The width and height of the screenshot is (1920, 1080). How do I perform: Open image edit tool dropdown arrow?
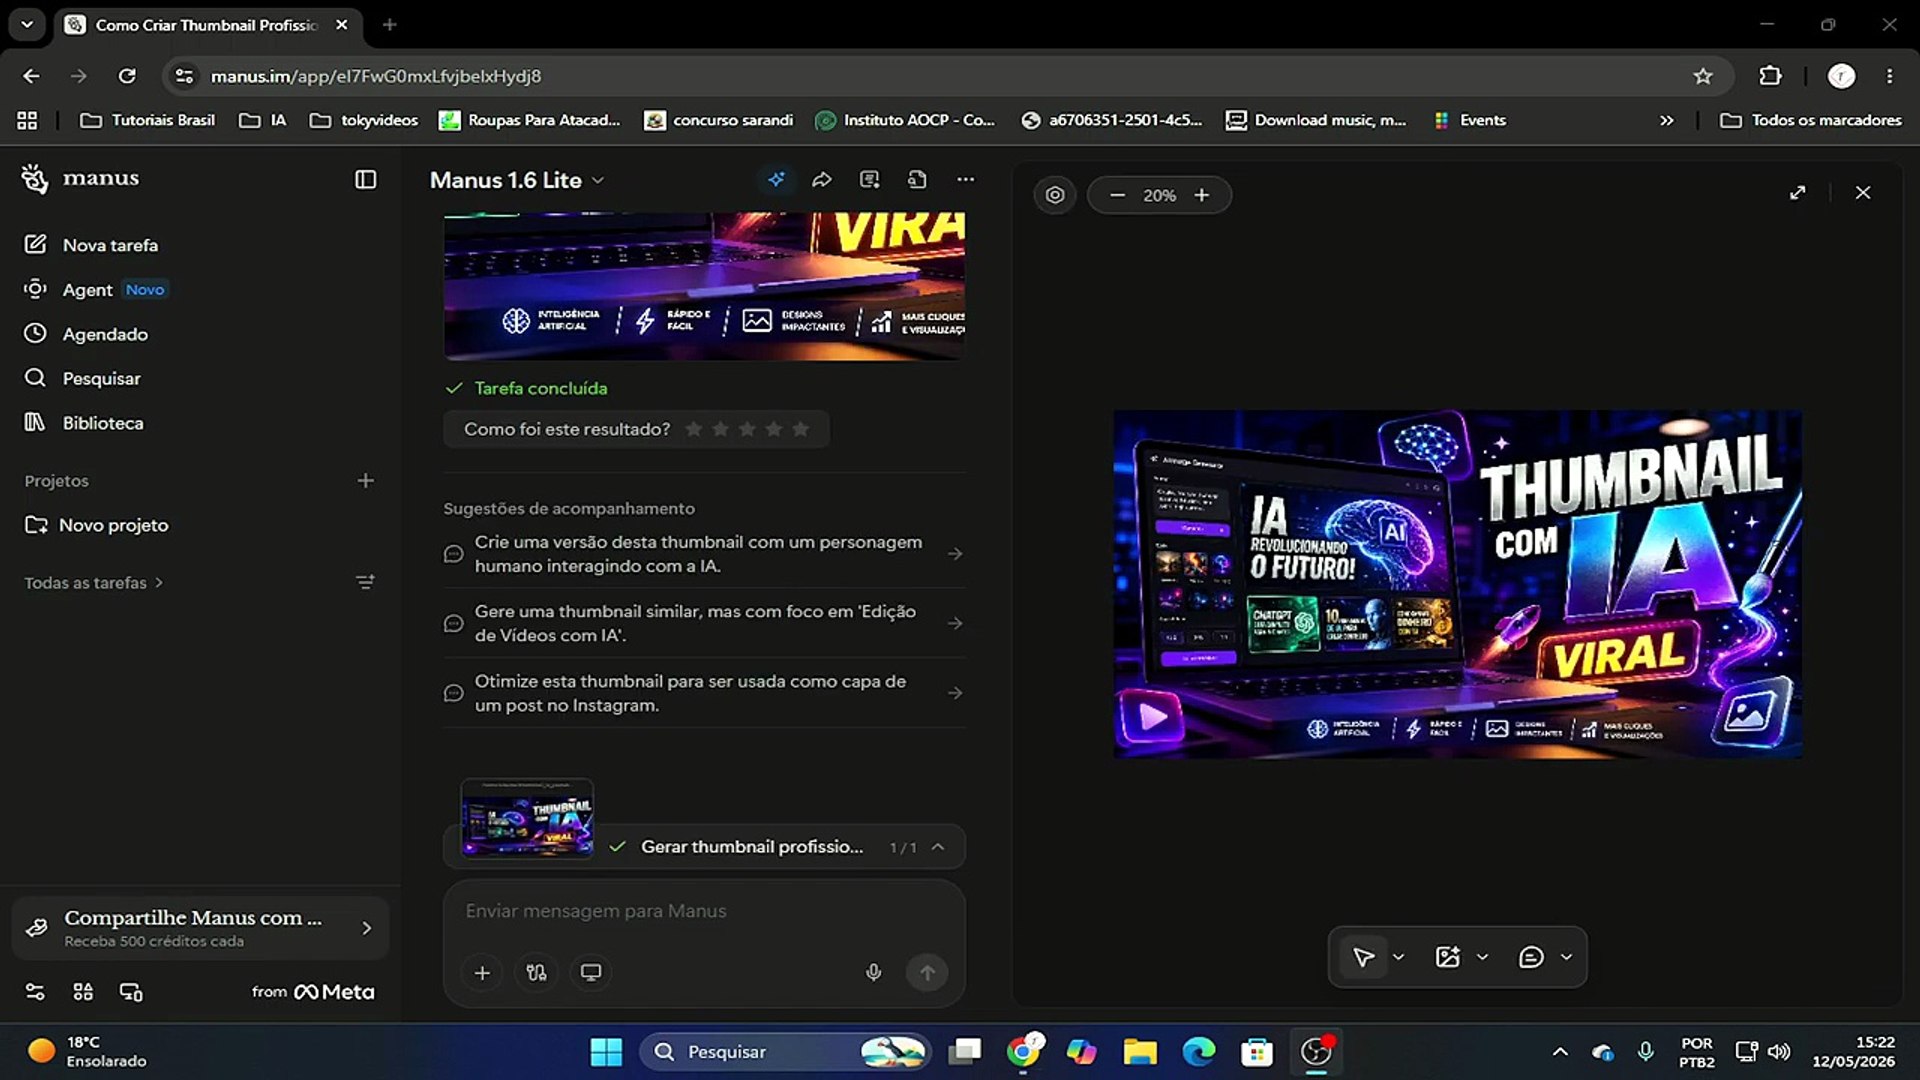coord(1482,957)
